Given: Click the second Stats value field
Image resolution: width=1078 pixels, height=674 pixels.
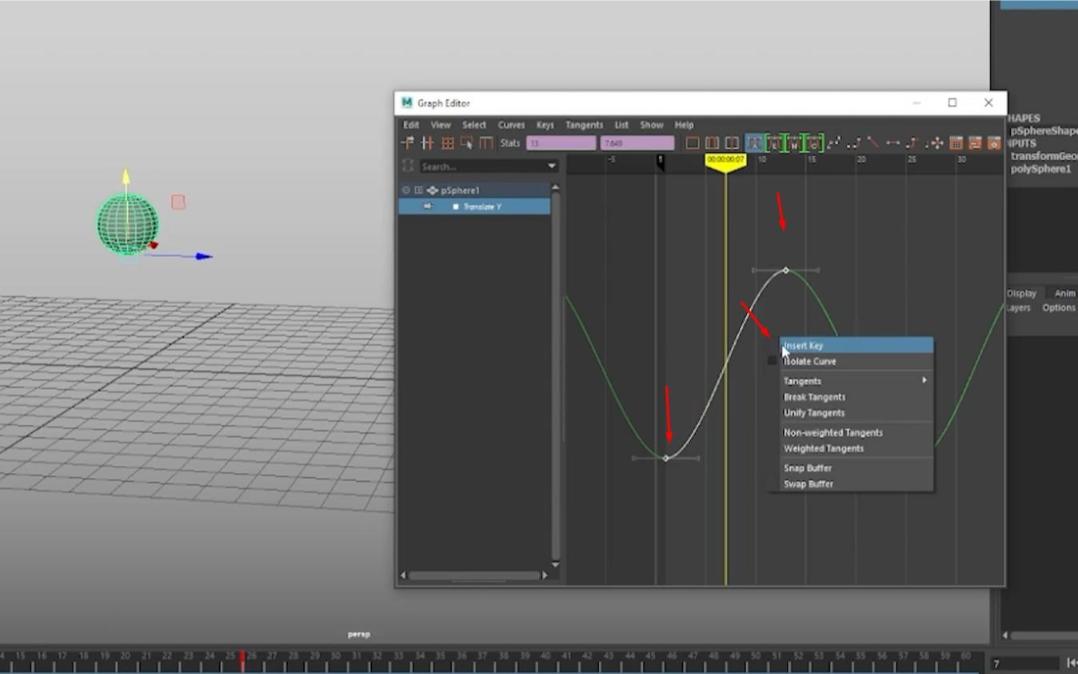Looking at the screenshot, I should coord(637,143).
